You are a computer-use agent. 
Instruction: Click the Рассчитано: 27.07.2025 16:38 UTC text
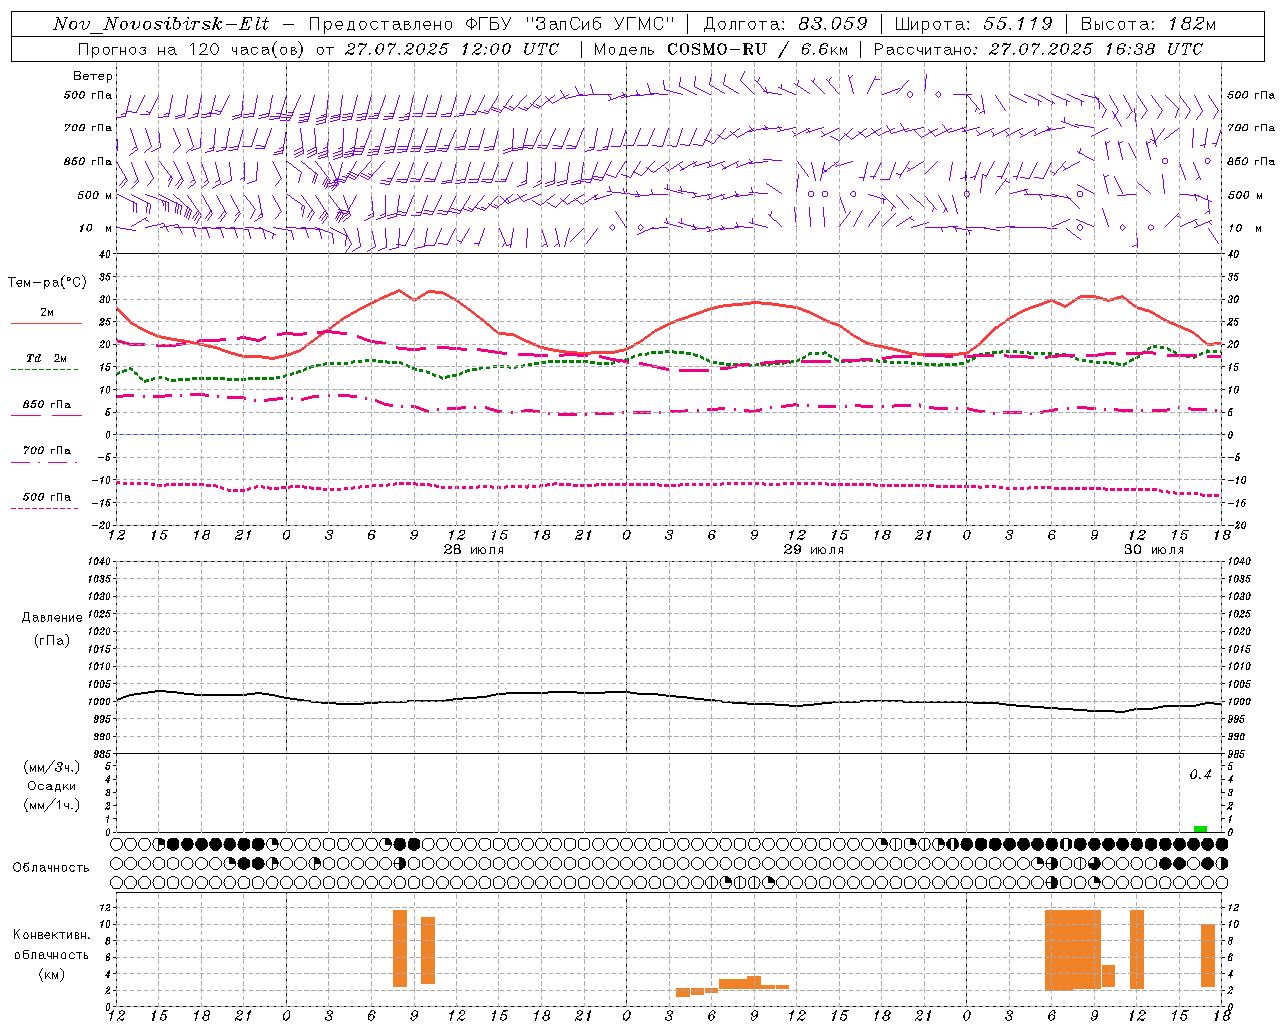click(1038, 49)
